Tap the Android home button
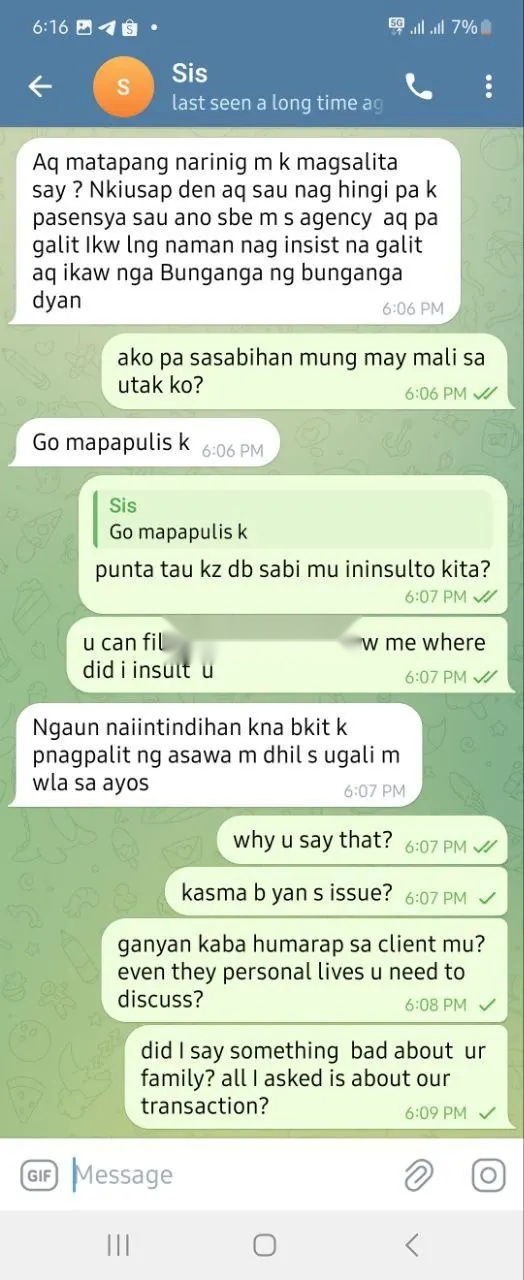Screen dimensions: 524x1280 [264, 1244]
